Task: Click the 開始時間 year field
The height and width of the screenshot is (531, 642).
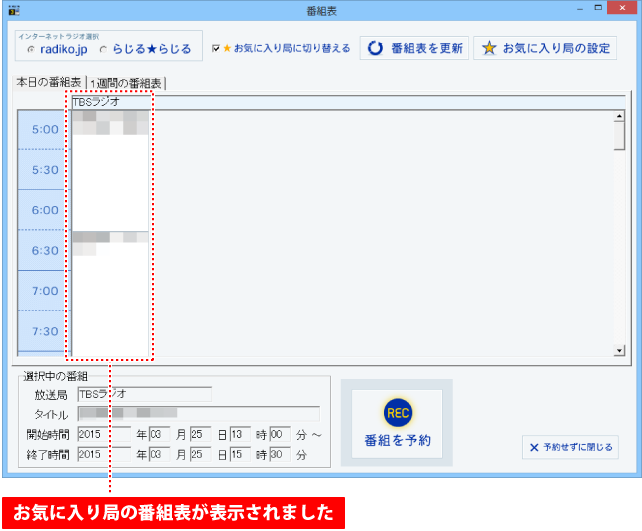Action: tap(104, 434)
